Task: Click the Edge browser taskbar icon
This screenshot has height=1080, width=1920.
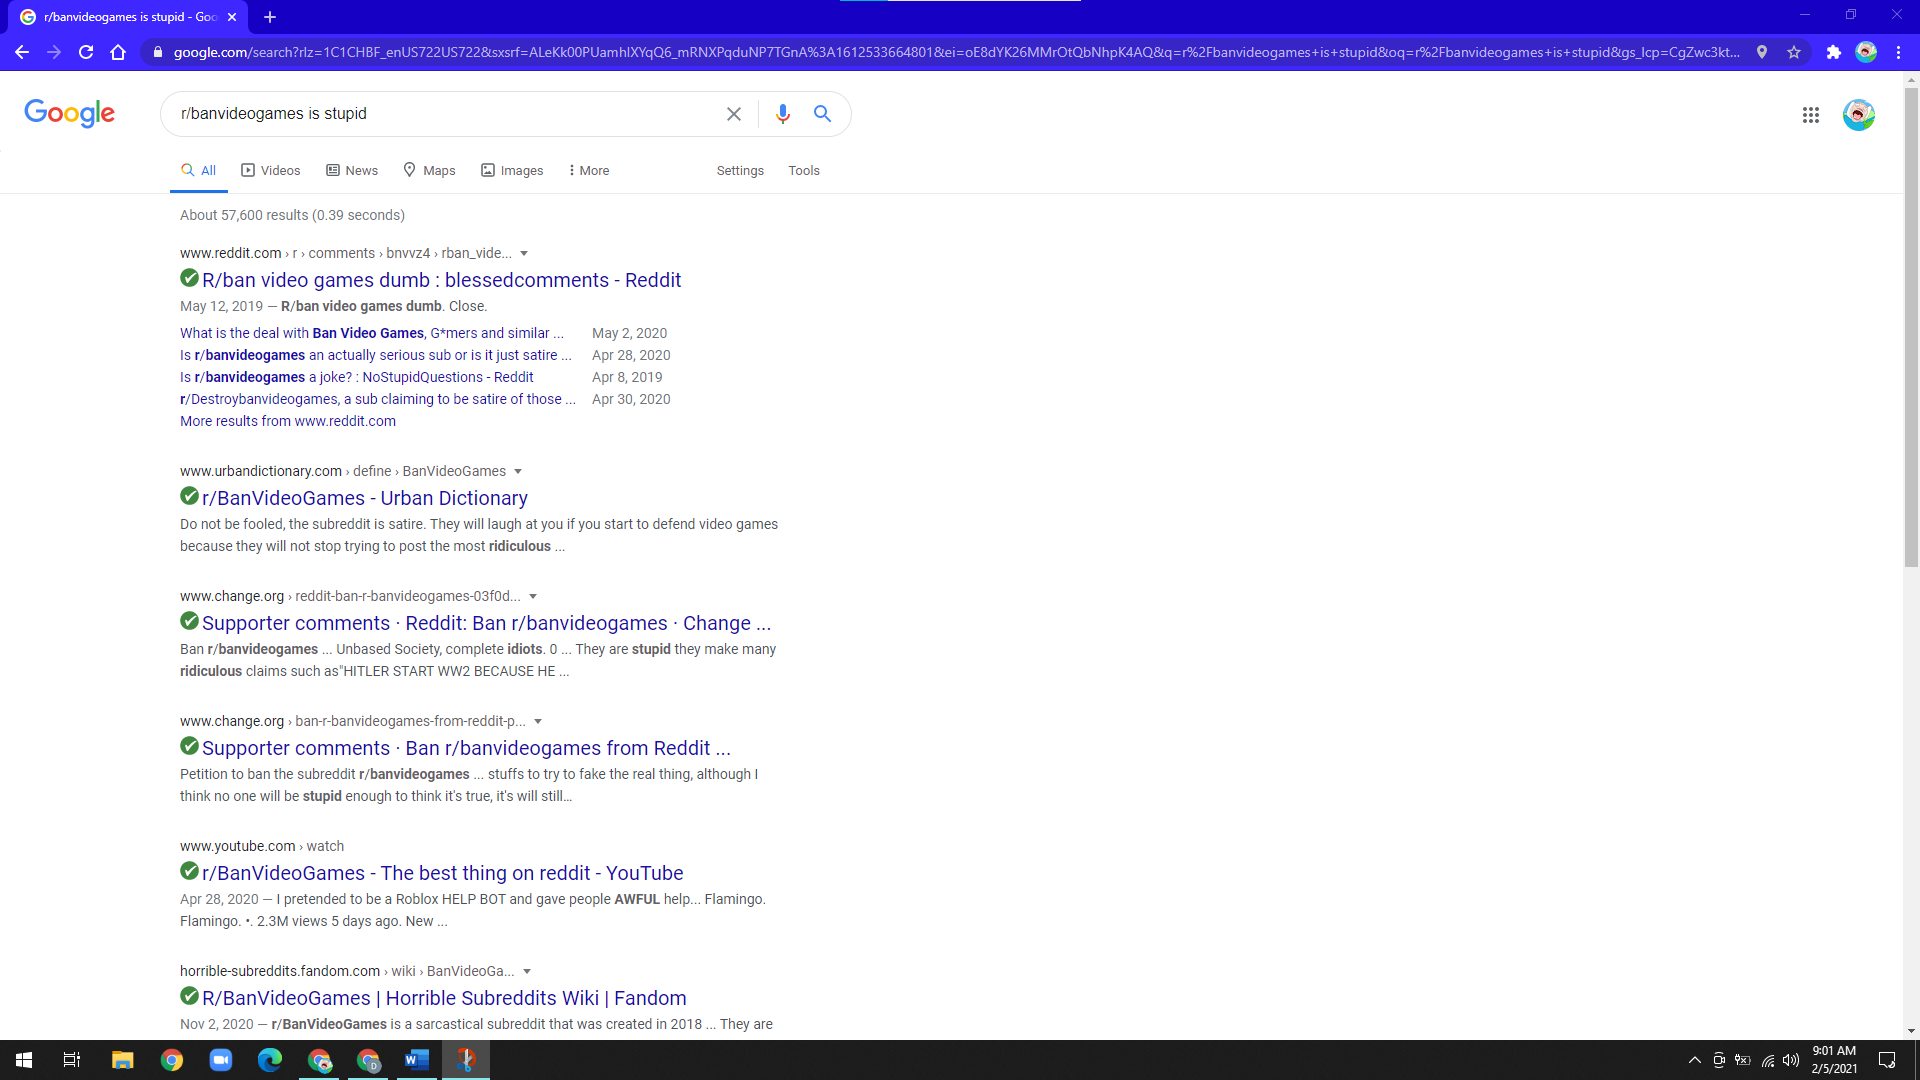Action: pos(270,1059)
